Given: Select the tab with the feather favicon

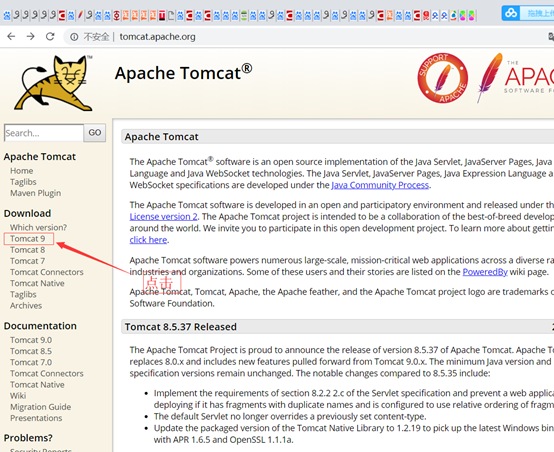Looking at the screenshot, I should (80, 16).
